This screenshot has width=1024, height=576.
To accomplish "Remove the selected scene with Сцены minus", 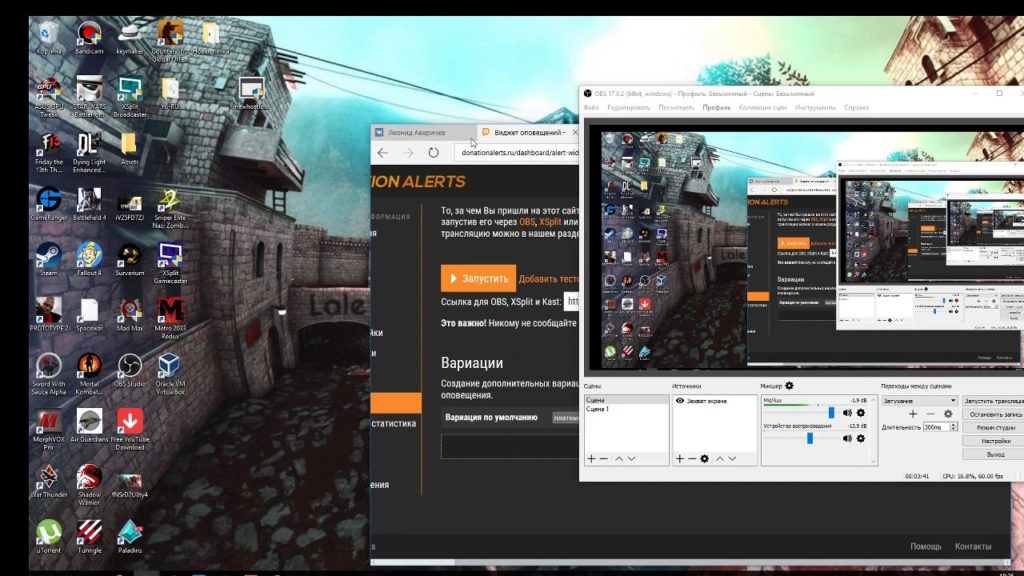I will [x=603, y=459].
